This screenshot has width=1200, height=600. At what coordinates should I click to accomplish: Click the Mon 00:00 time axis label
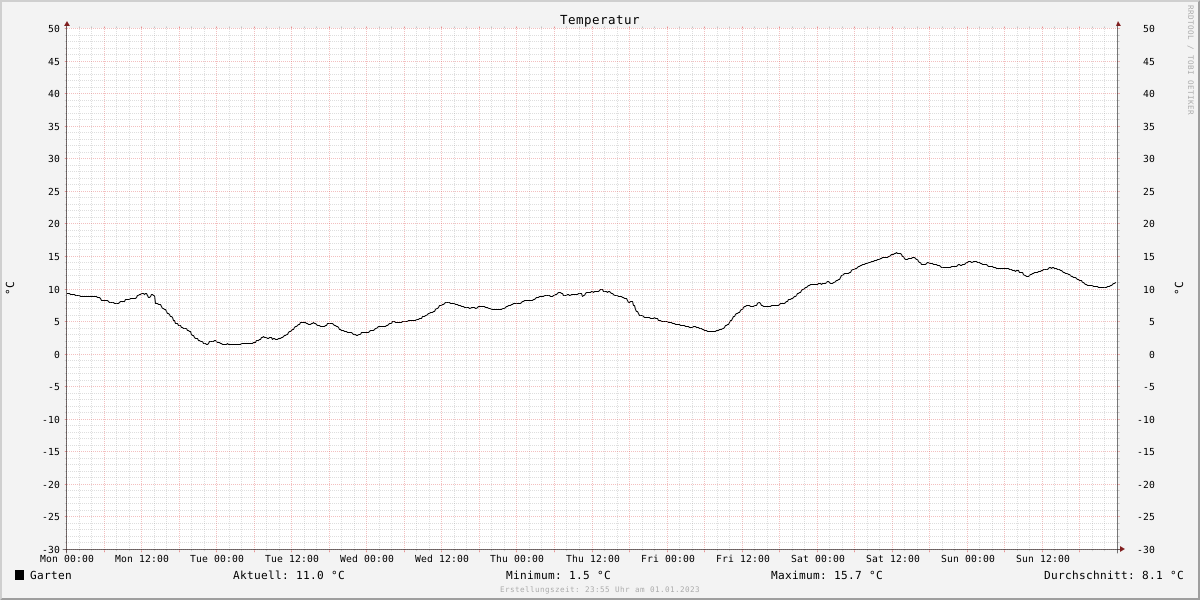pos(67,559)
